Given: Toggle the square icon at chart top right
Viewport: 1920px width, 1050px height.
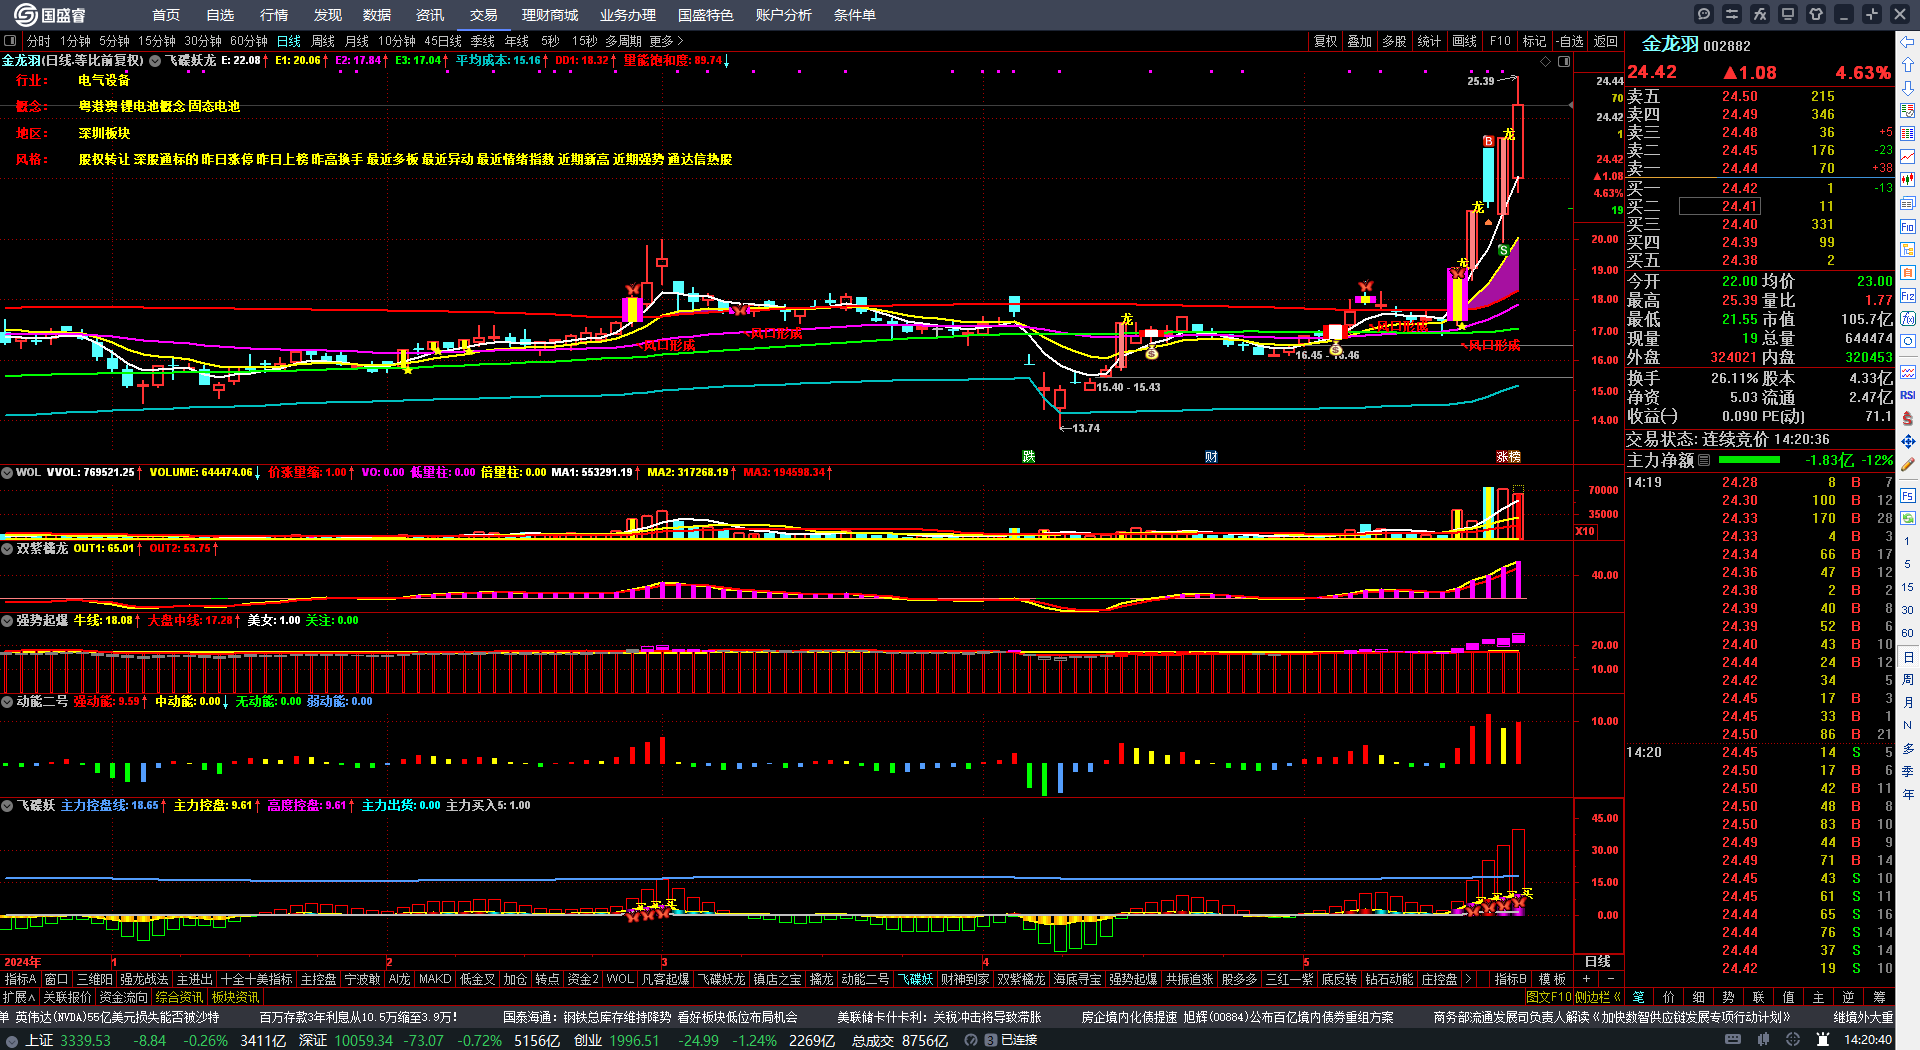Looking at the screenshot, I should click(1564, 62).
